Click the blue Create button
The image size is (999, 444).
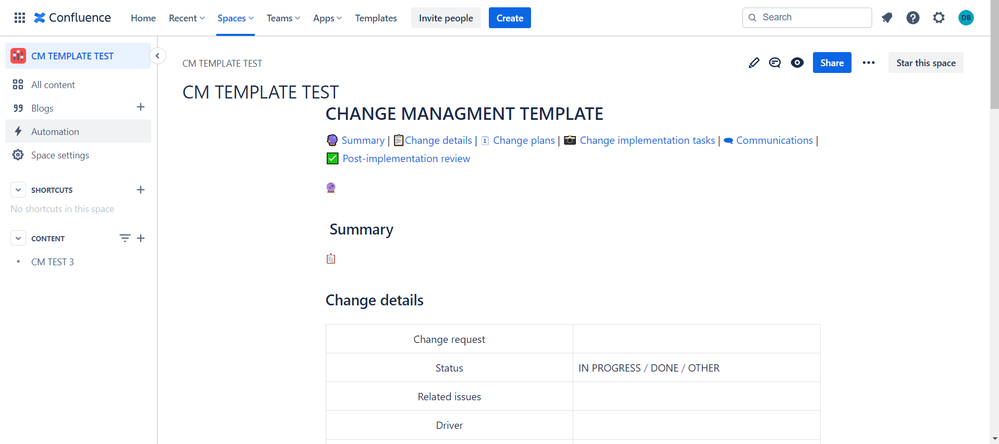tap(510, 18)
